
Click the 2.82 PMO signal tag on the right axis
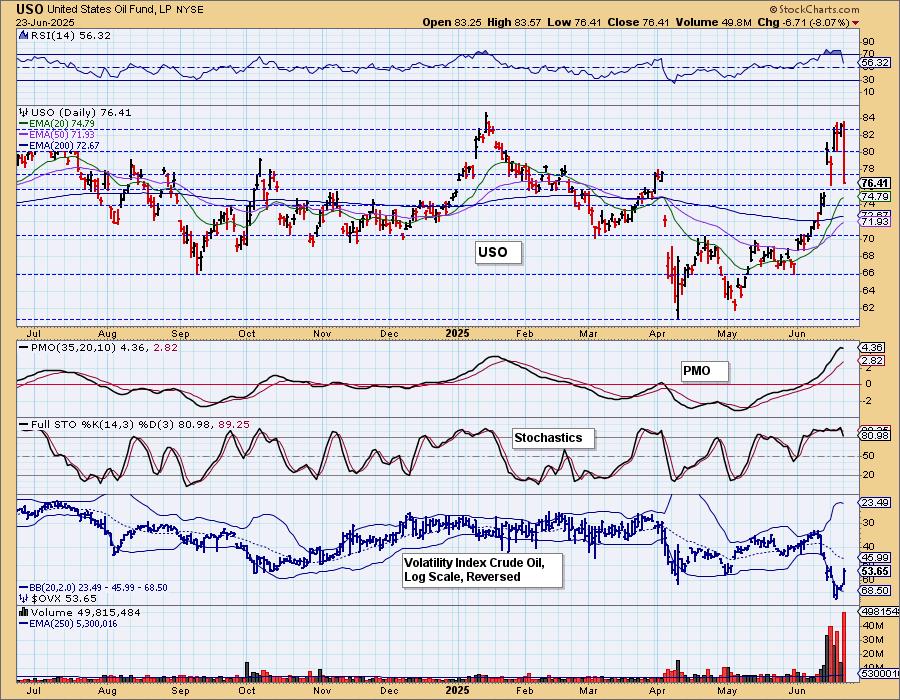[x=873, y=360]
